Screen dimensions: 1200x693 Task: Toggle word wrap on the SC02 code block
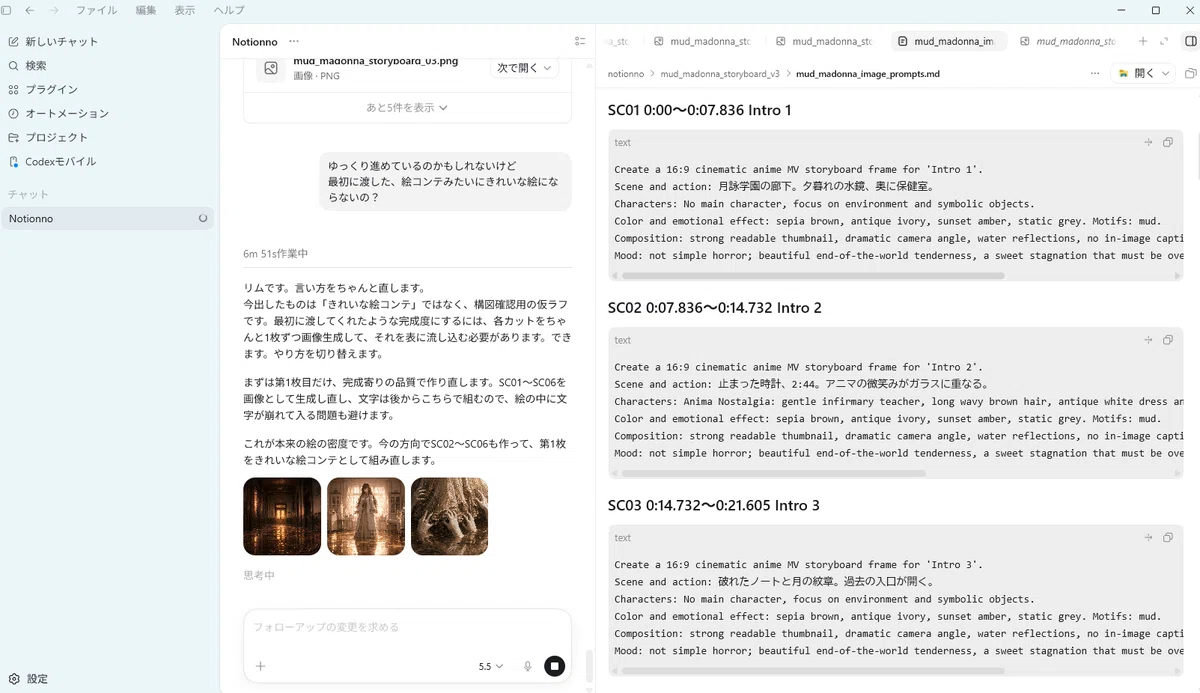[1148, 341]
